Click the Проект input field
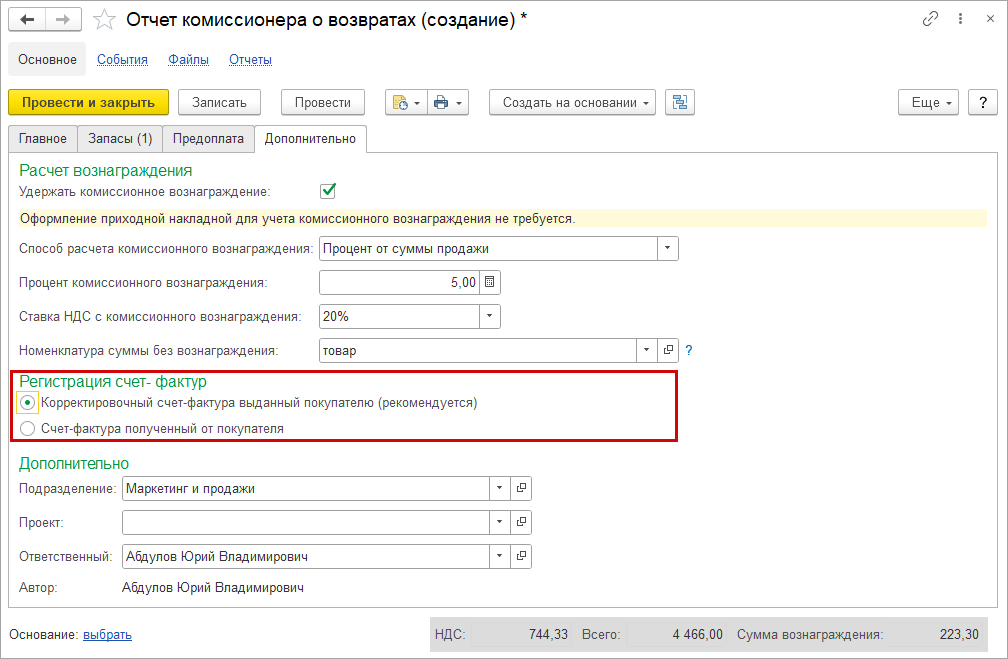Viewport: 1008px width, 659px height. [x=305, y=523]
